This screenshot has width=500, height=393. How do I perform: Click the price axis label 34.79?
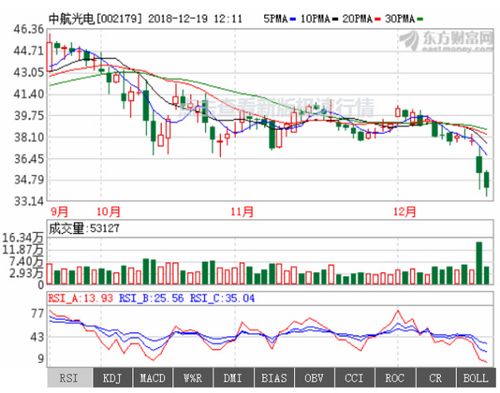29,180
